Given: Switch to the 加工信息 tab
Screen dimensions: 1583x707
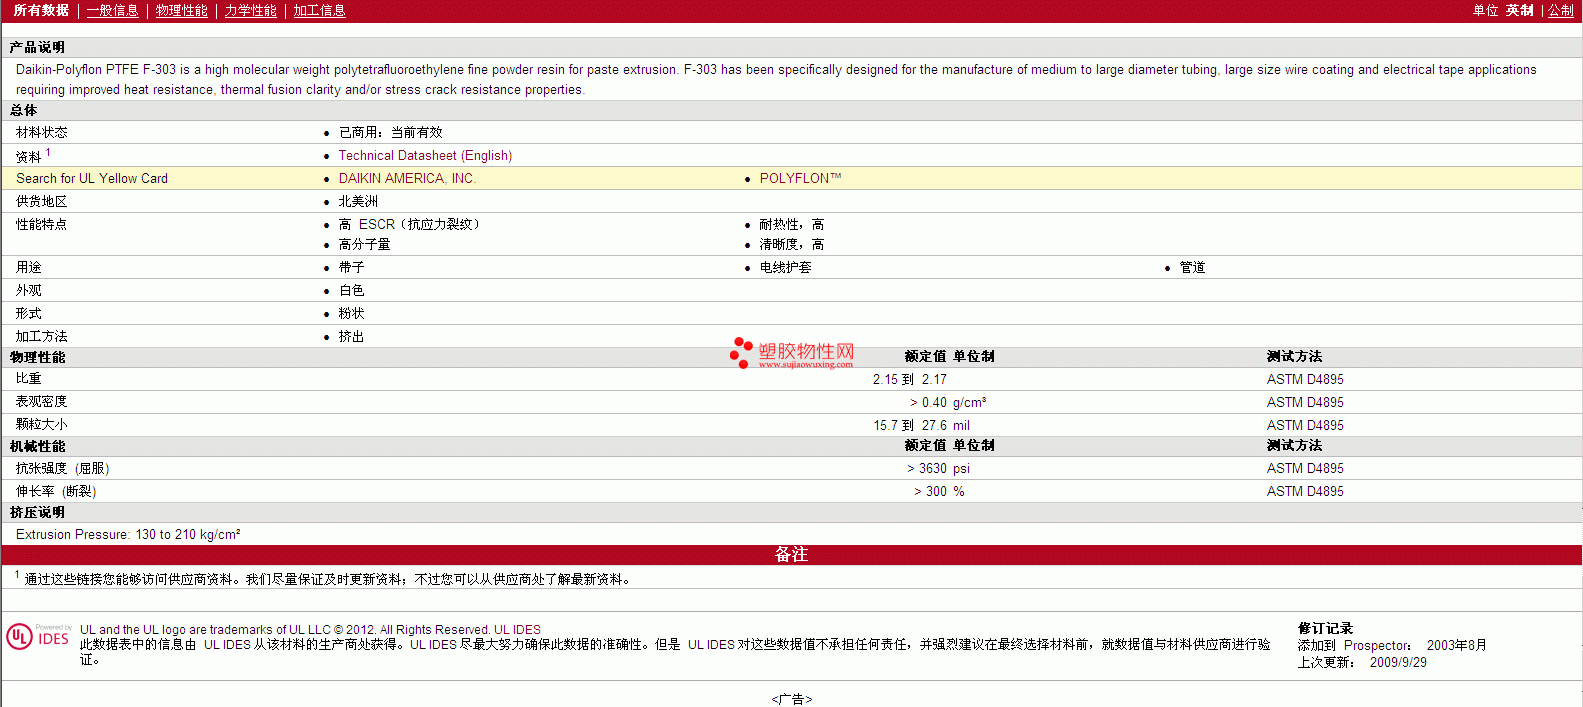Looking at the screenshot, I should (x=319, y=10).
